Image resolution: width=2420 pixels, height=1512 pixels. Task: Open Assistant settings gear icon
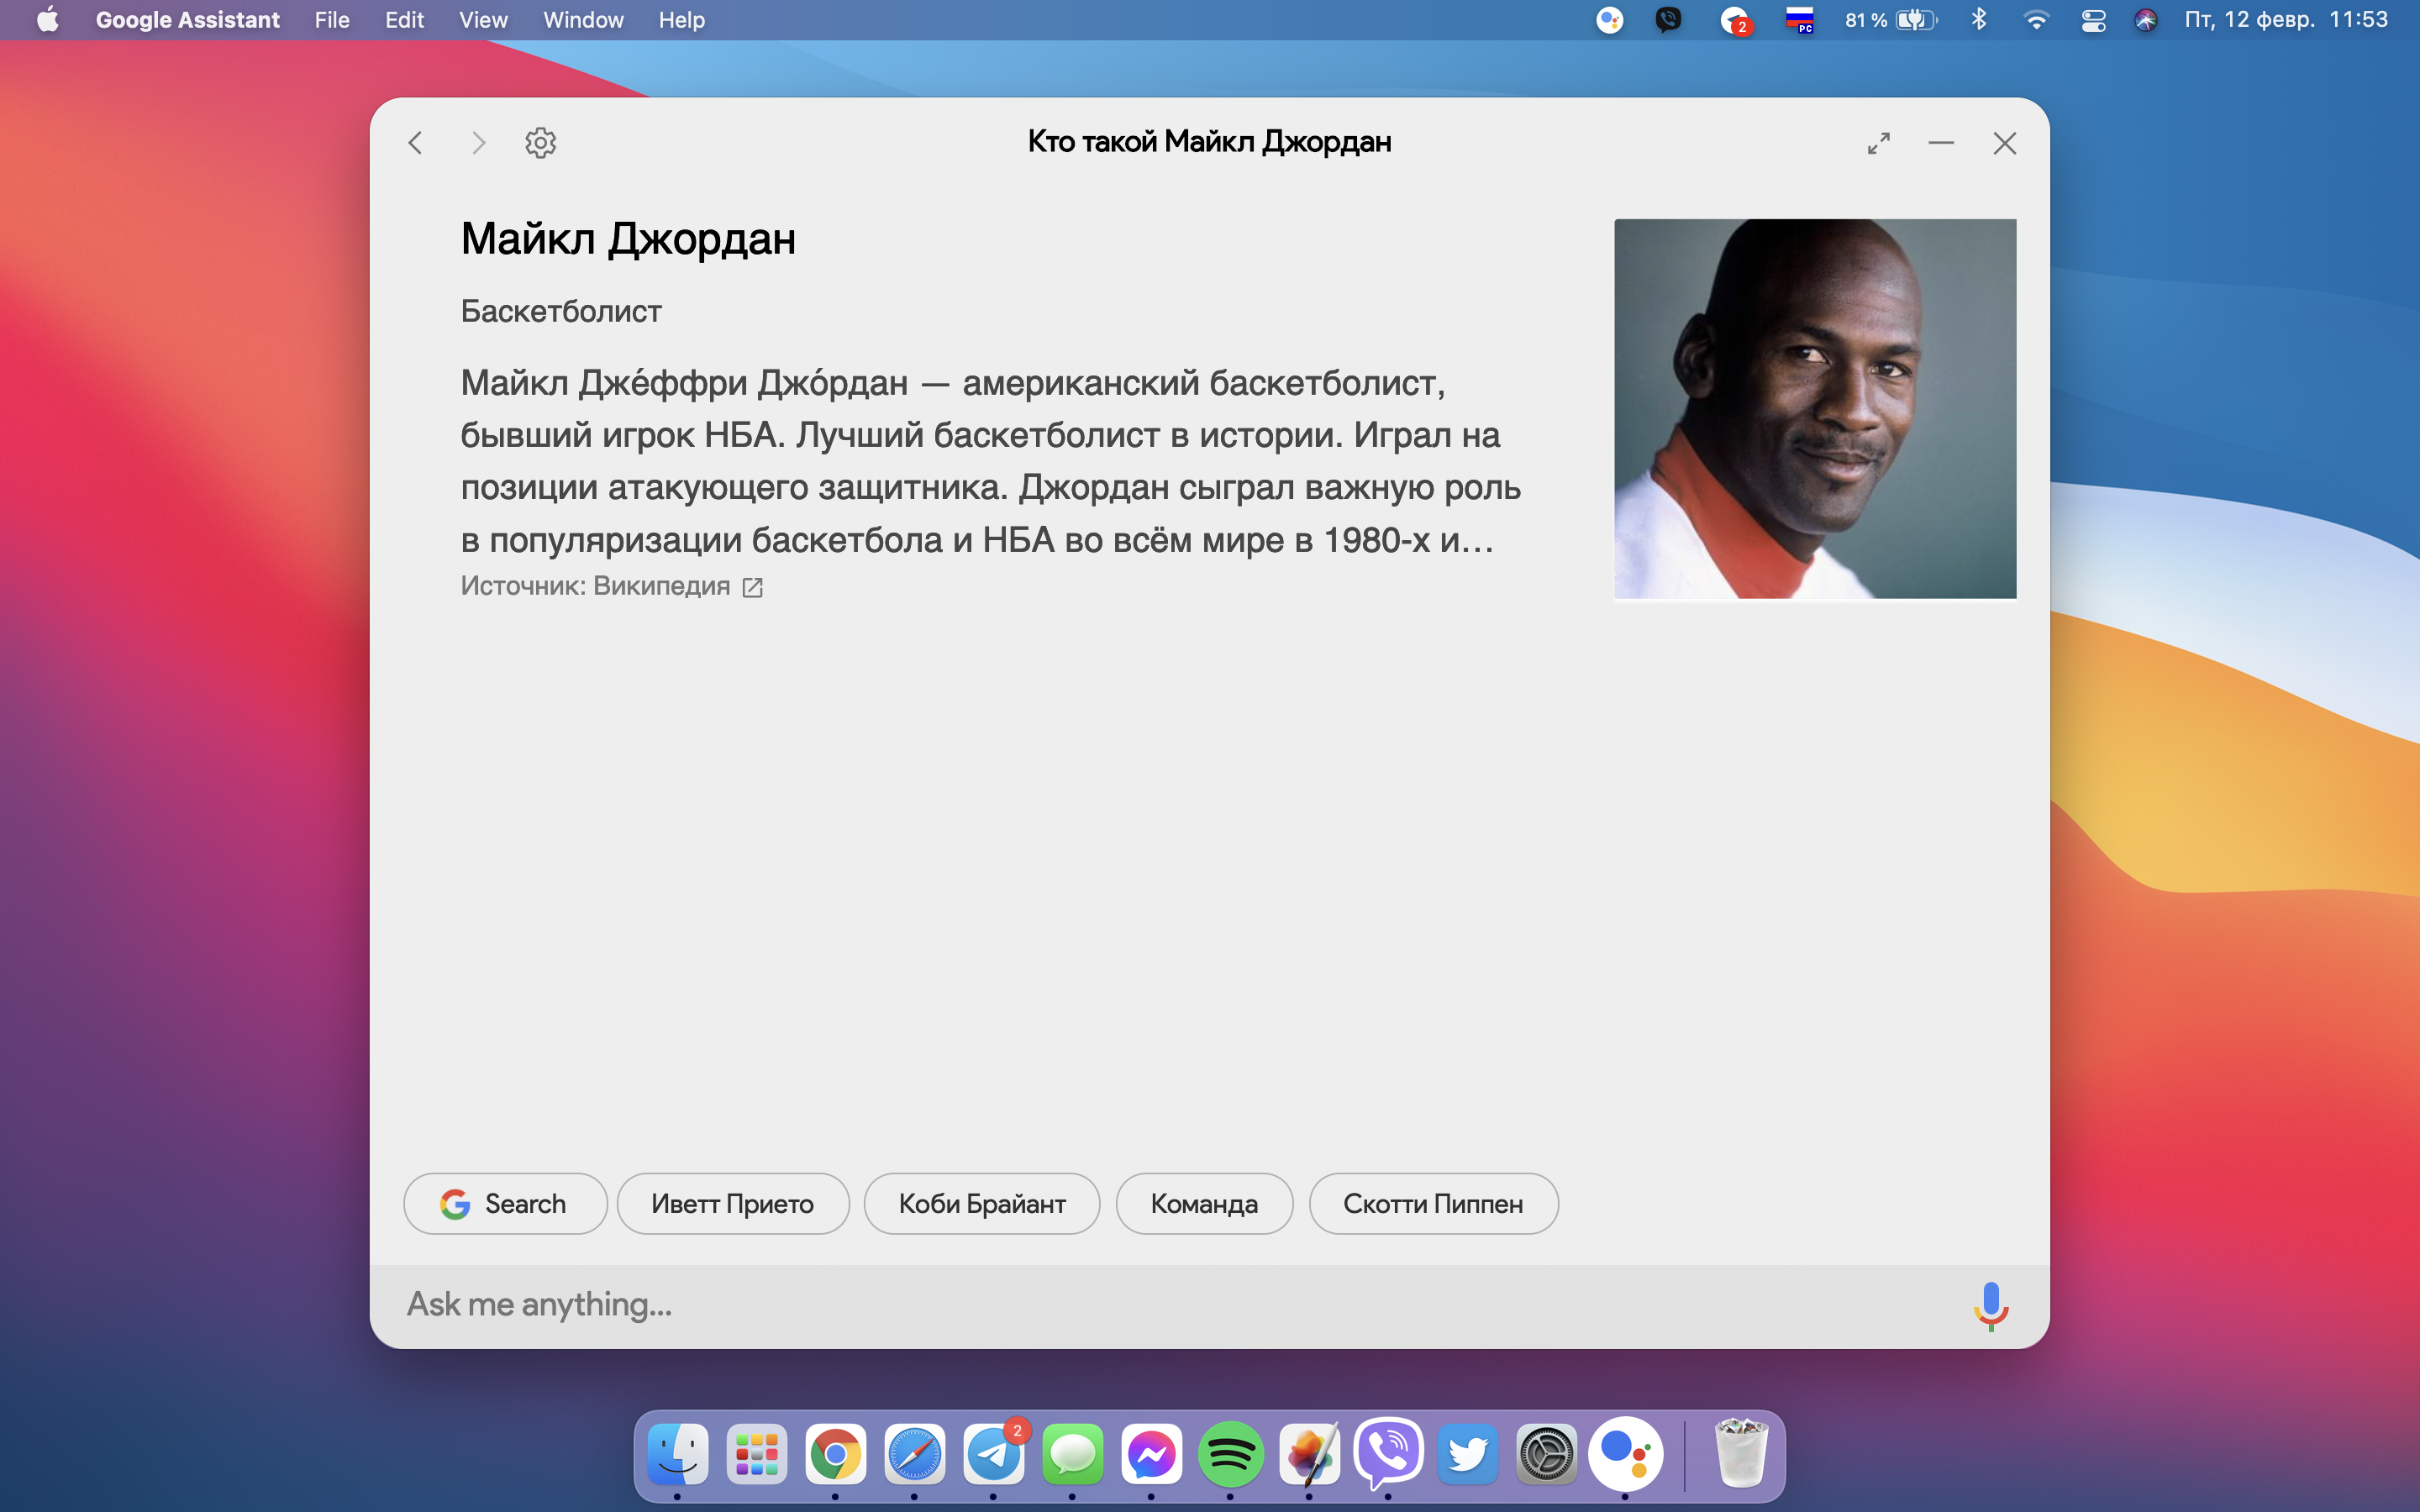pyautogui.click(x=540, y=143)
